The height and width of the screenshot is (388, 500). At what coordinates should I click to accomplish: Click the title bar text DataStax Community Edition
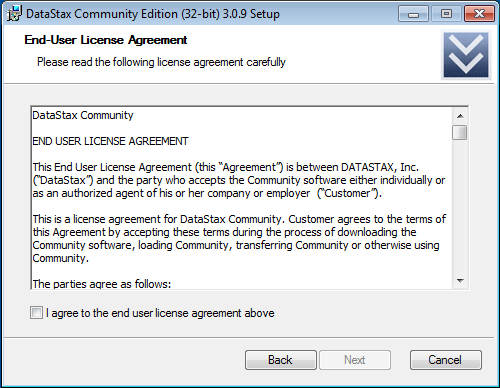pos(153,14)
